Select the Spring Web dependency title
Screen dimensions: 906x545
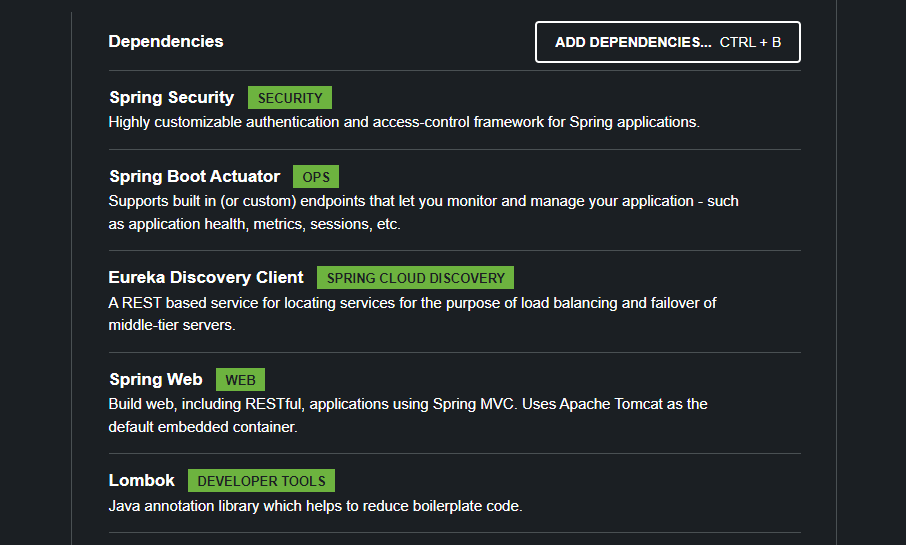156,379
